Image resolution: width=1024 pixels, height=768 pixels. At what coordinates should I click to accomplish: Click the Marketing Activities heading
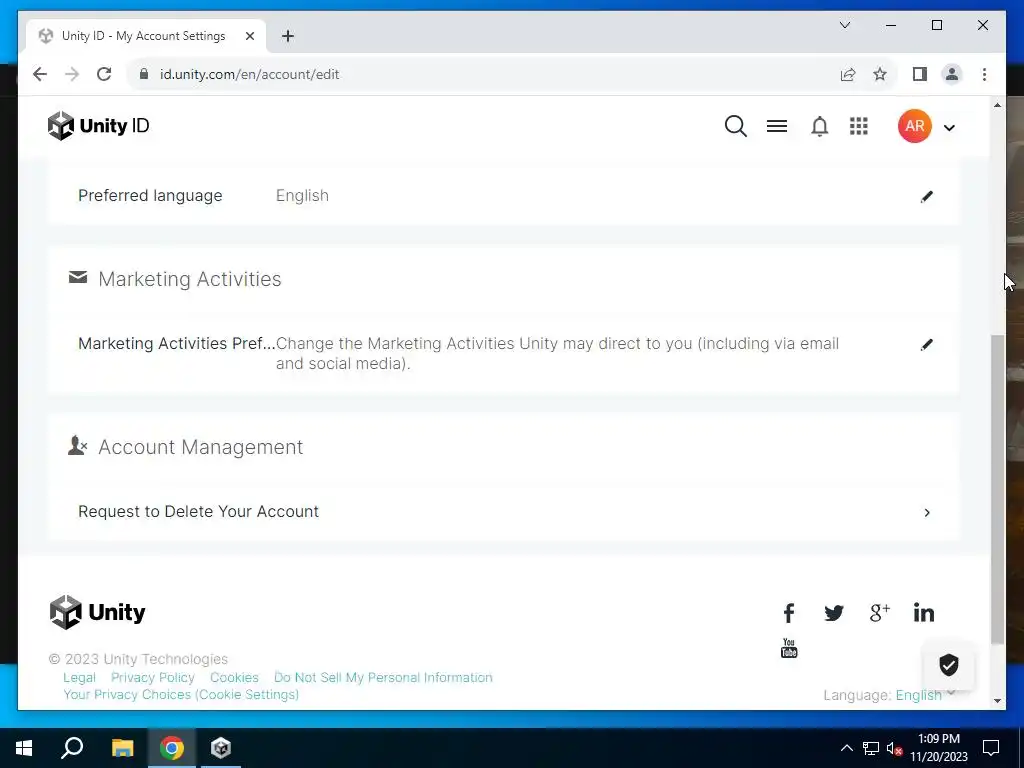[190, 279]
